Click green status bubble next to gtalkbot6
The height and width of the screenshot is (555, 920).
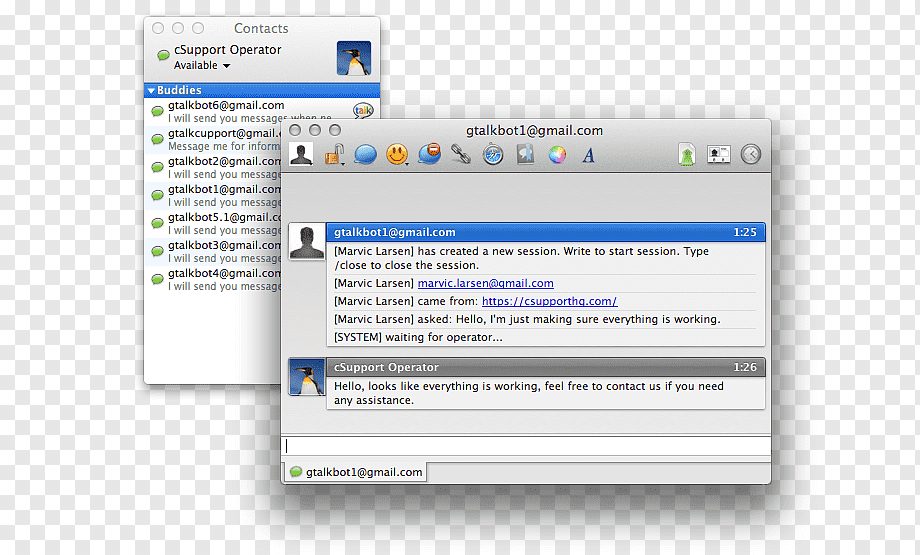coord(157,111)
